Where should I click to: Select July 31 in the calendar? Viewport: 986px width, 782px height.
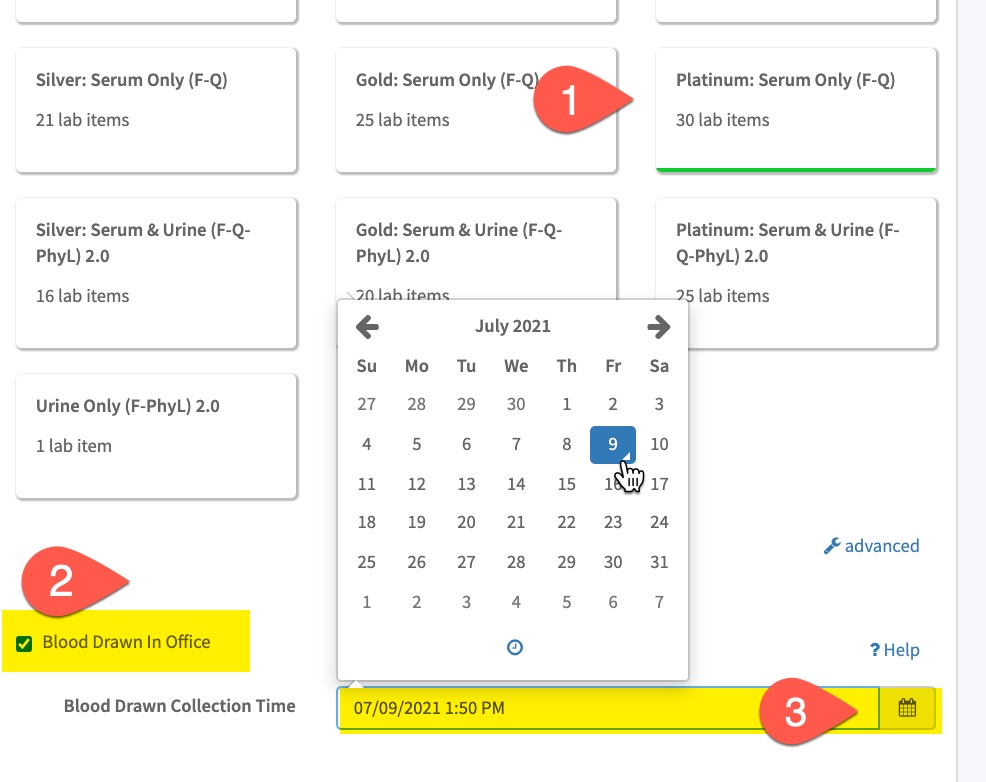(x=658, y=562)
